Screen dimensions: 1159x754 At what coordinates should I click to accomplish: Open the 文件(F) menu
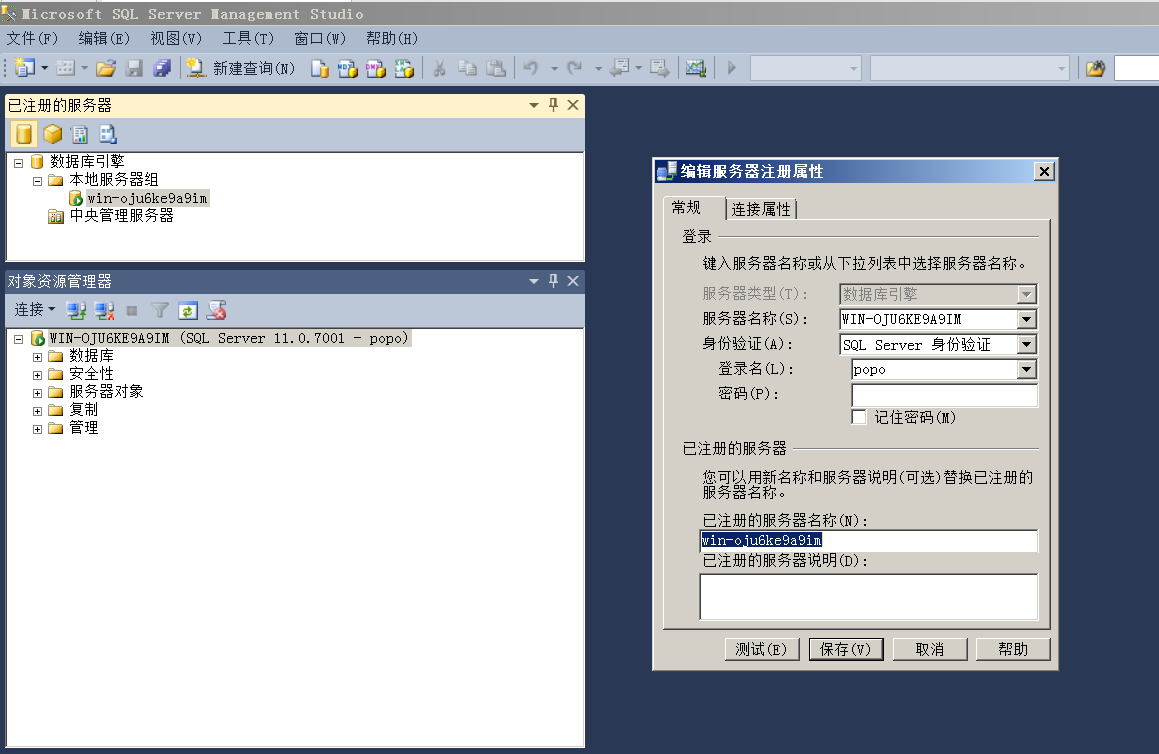(32, 38)
